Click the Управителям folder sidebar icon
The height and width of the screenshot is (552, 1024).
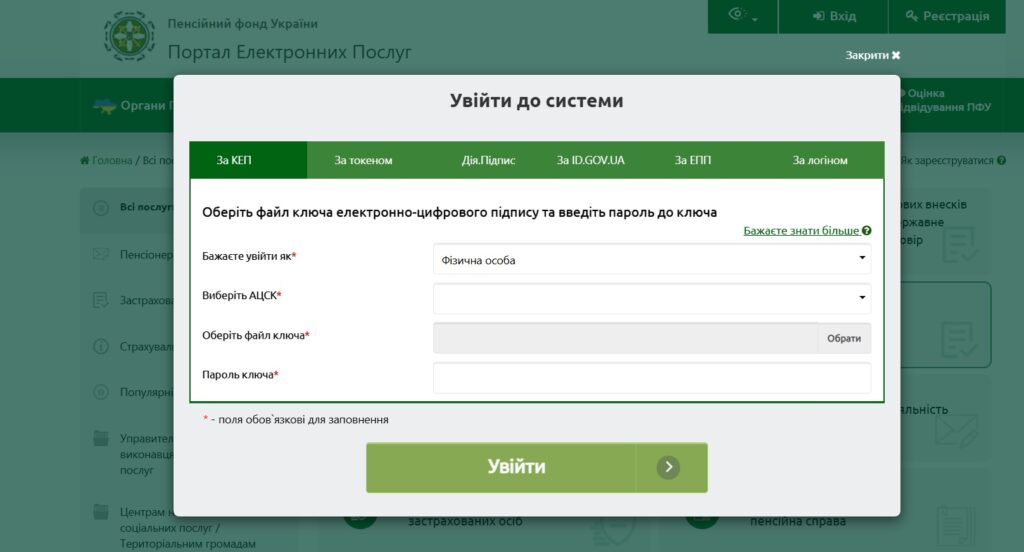(x=101, y=438)
